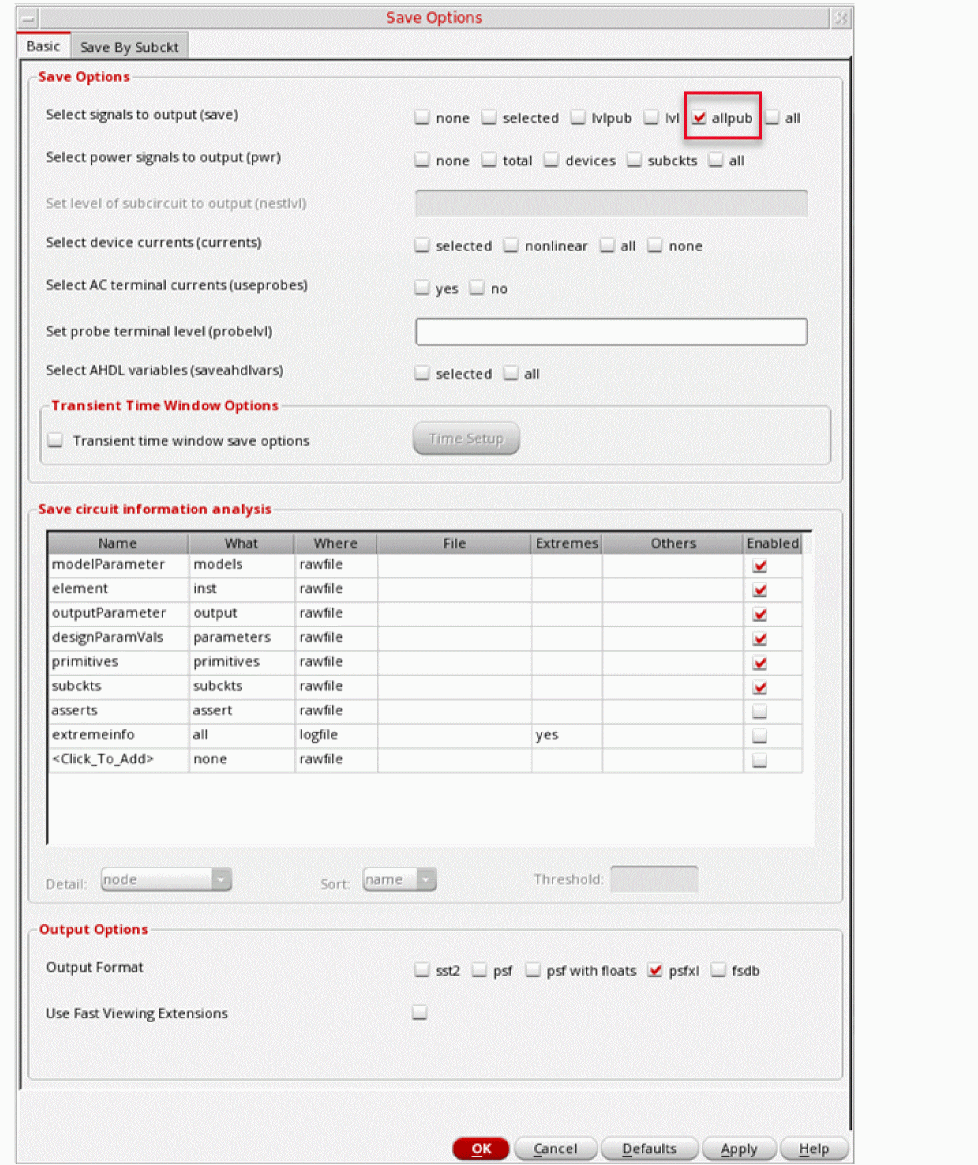Enable the asserts row checkbox
The height and width of the screenshot is (1165, 978).
pos(760,712)
